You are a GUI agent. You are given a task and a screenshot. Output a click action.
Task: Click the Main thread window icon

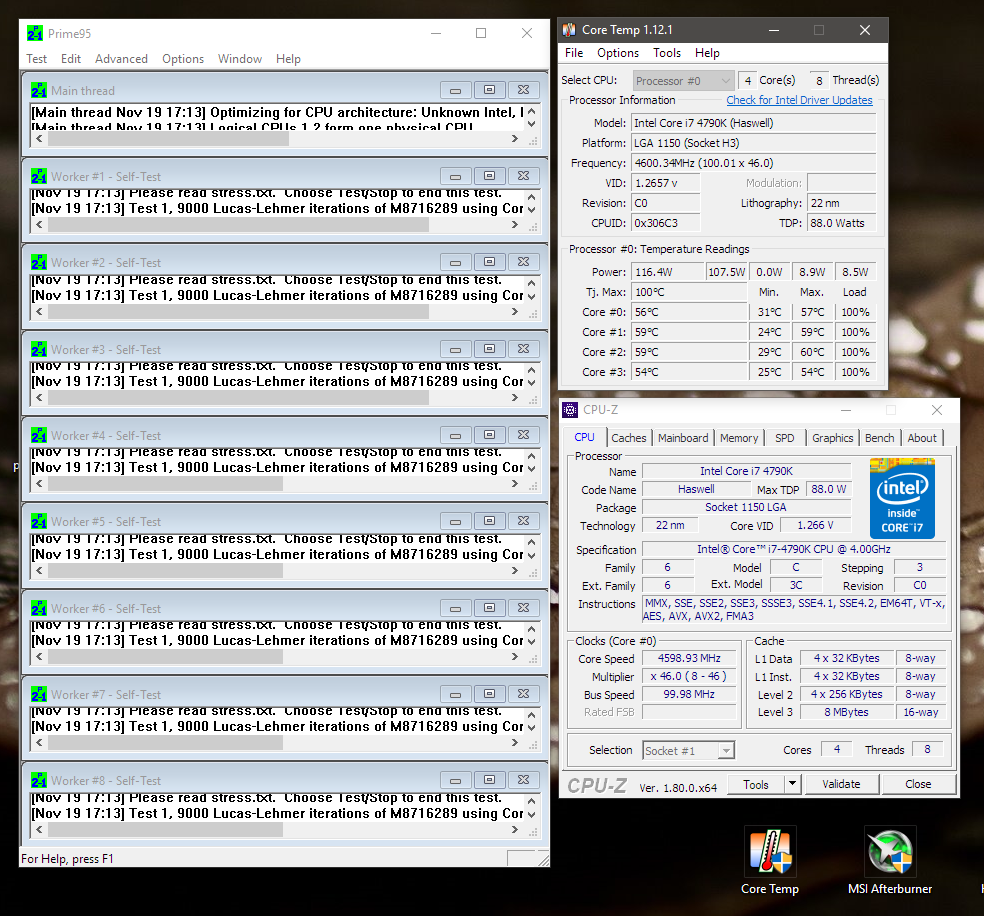click(x=39, y=90)
